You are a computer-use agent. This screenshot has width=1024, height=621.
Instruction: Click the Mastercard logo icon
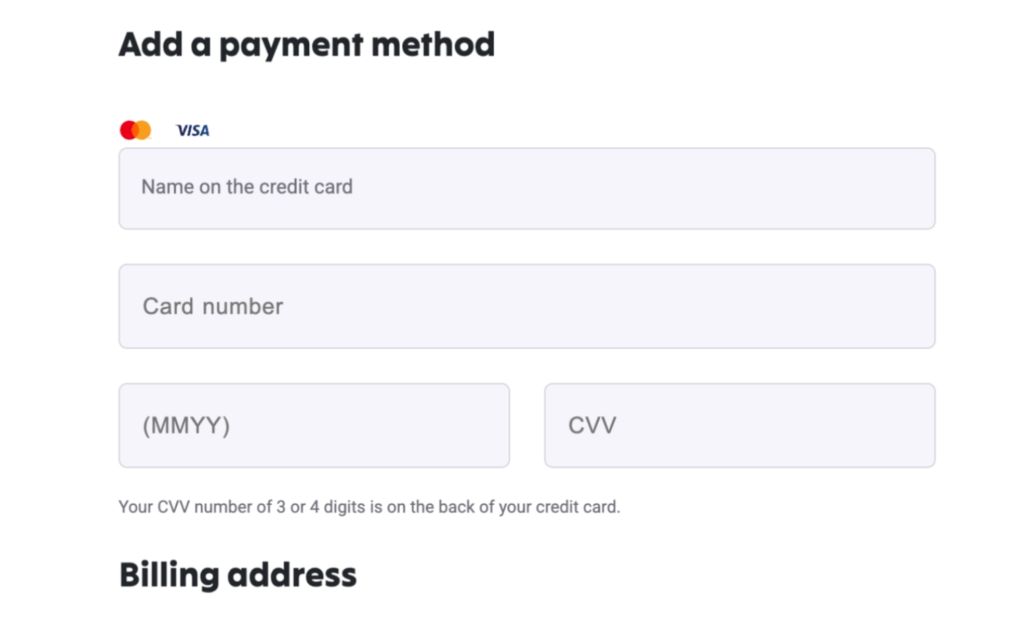pos(135,130)
